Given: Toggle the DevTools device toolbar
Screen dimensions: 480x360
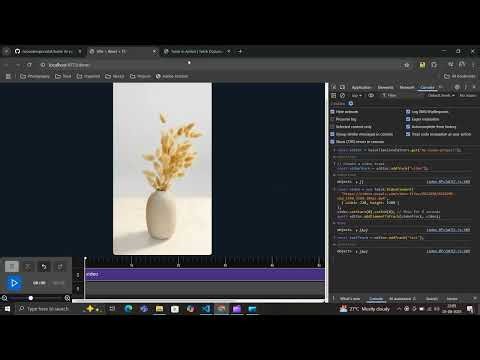Looking at the screenshot, I should (342, 87).
